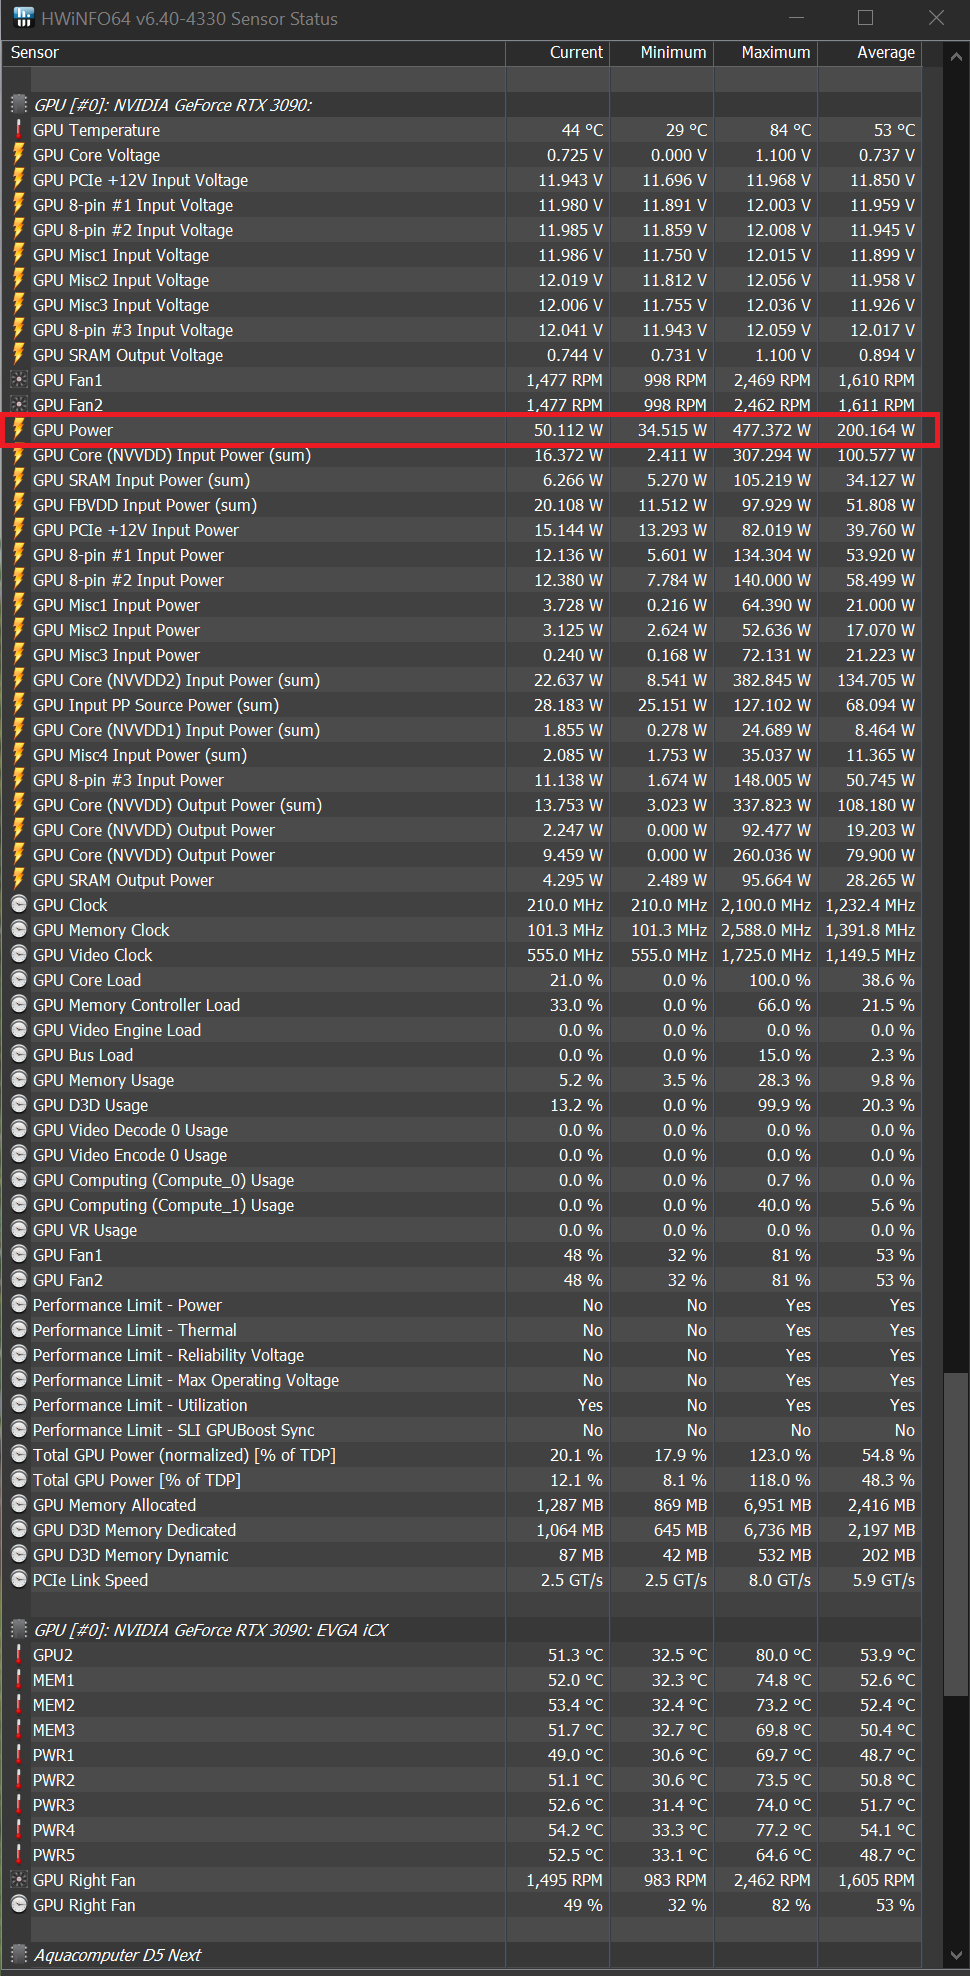Click the chip icon beside the Aquacomputer D5 Next header

[x=18, y=1955]
